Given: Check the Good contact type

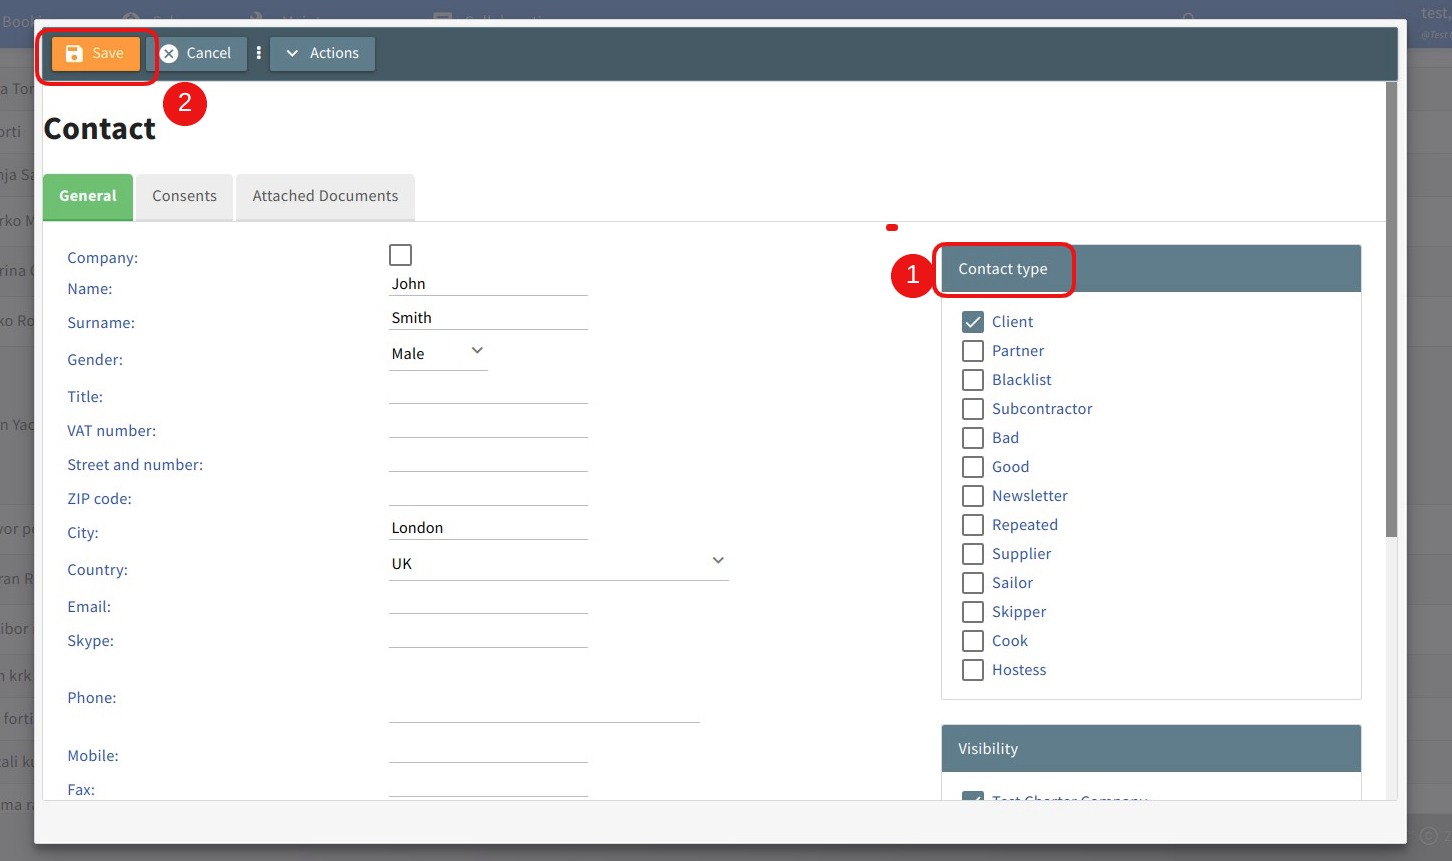Looking at the screenshot, I should [x=973, y=467].
